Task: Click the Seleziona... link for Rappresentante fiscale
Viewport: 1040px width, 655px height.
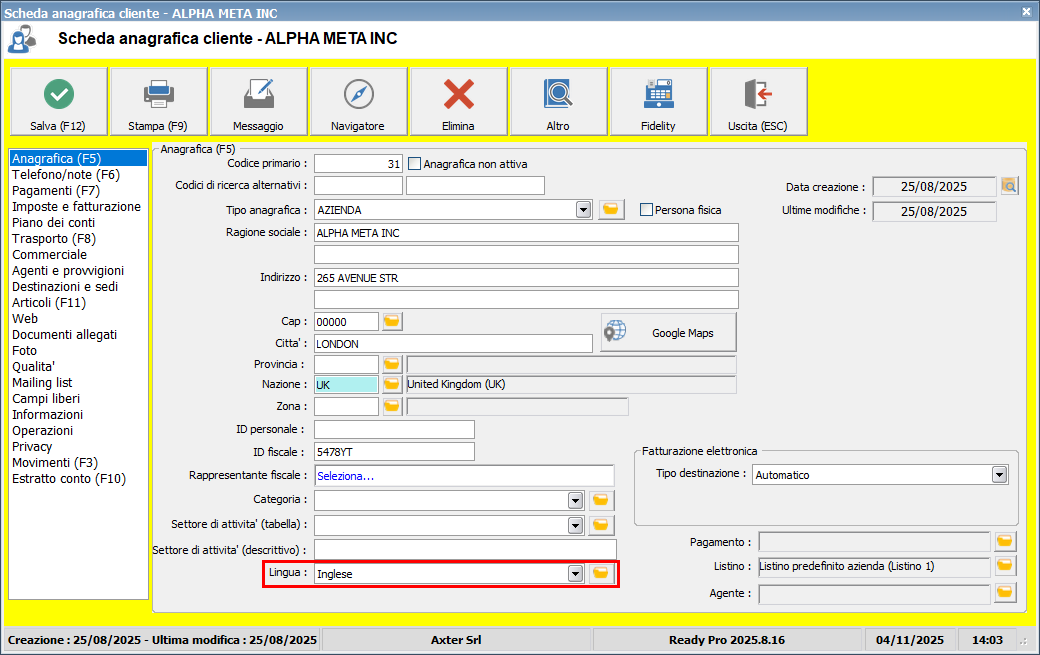Action: [346, 476]
